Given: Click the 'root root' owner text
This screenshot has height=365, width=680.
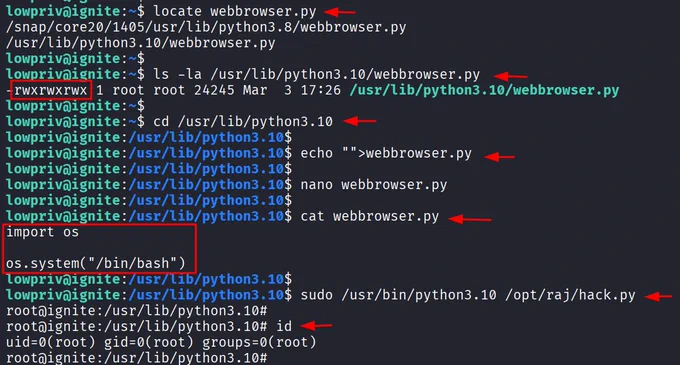Looking at the screenshot, I should point(149,90).
